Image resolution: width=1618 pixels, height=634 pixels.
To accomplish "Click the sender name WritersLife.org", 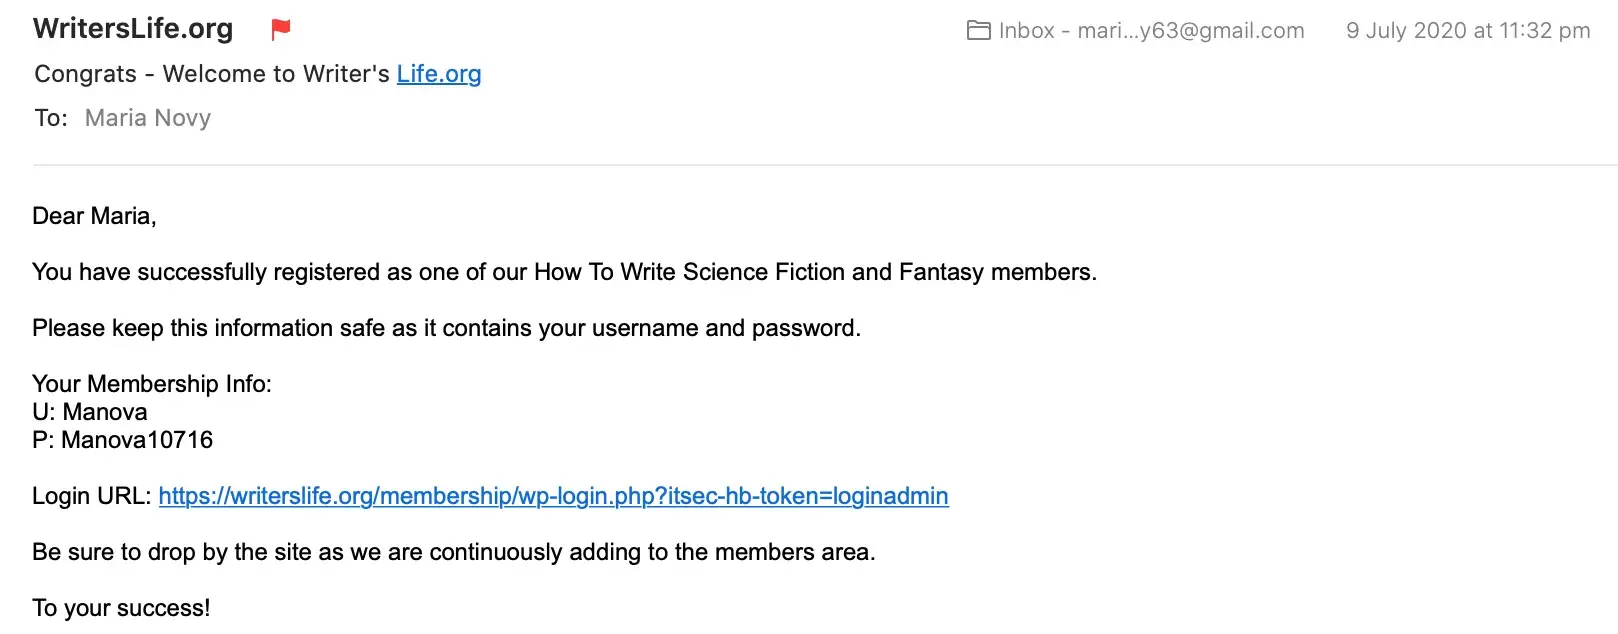I will point(133,29).
